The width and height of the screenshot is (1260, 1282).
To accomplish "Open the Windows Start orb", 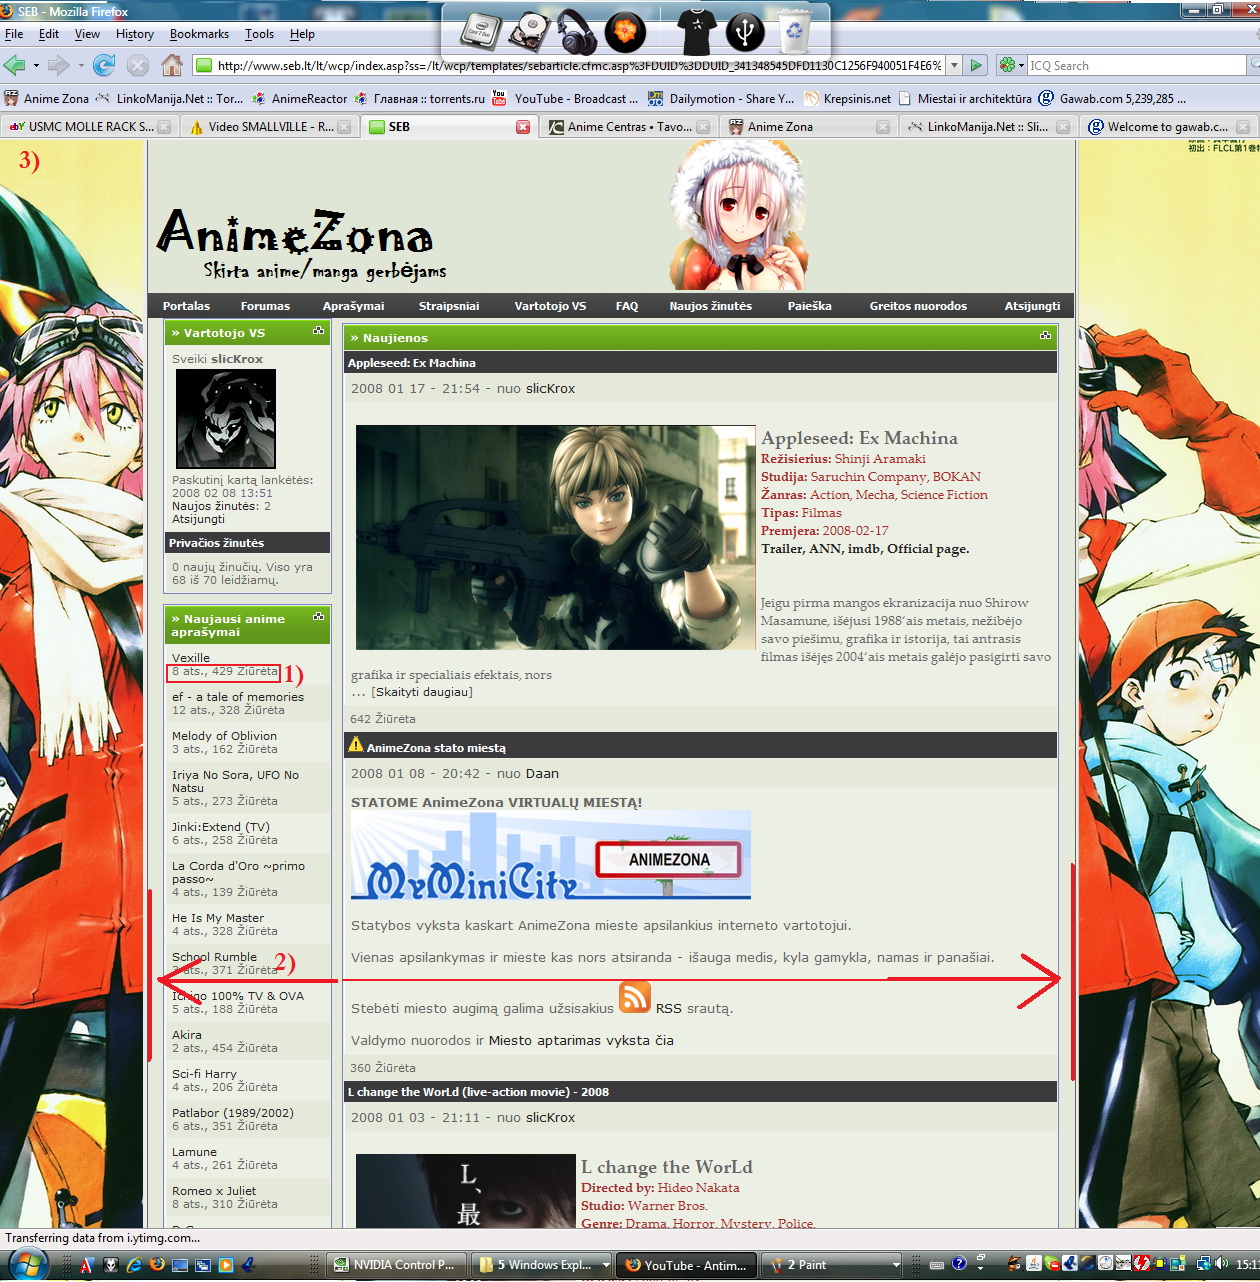I will [28, 1265].
